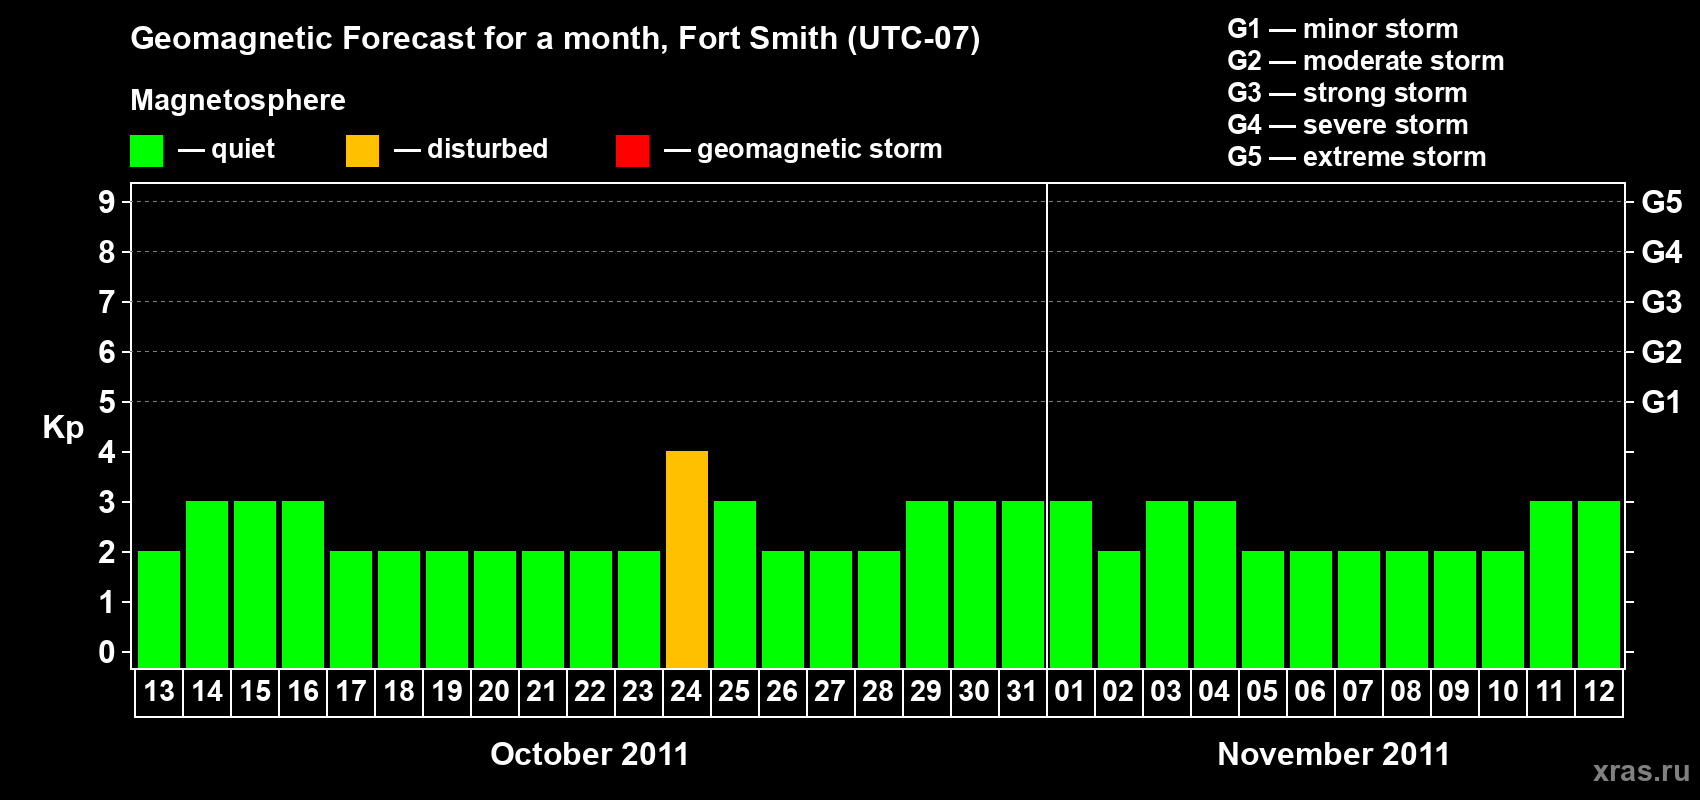Click the 'G3 — strong storm' legend text
This screenshot has height=800, width=1700.
[1348, 93]
